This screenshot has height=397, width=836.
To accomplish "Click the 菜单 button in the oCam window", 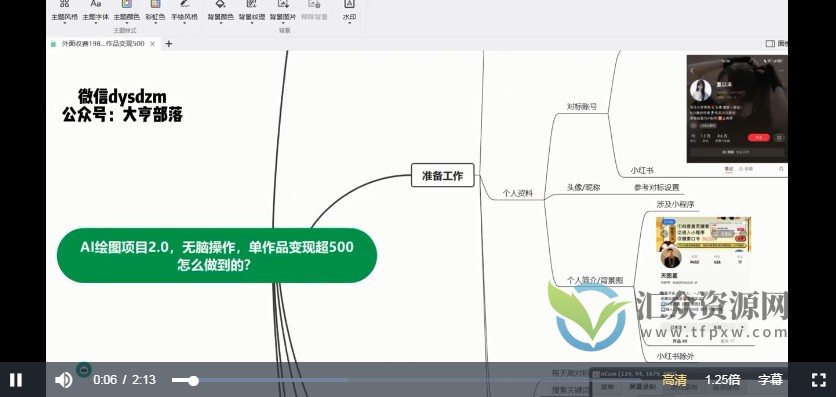I will tap(607, 387).
